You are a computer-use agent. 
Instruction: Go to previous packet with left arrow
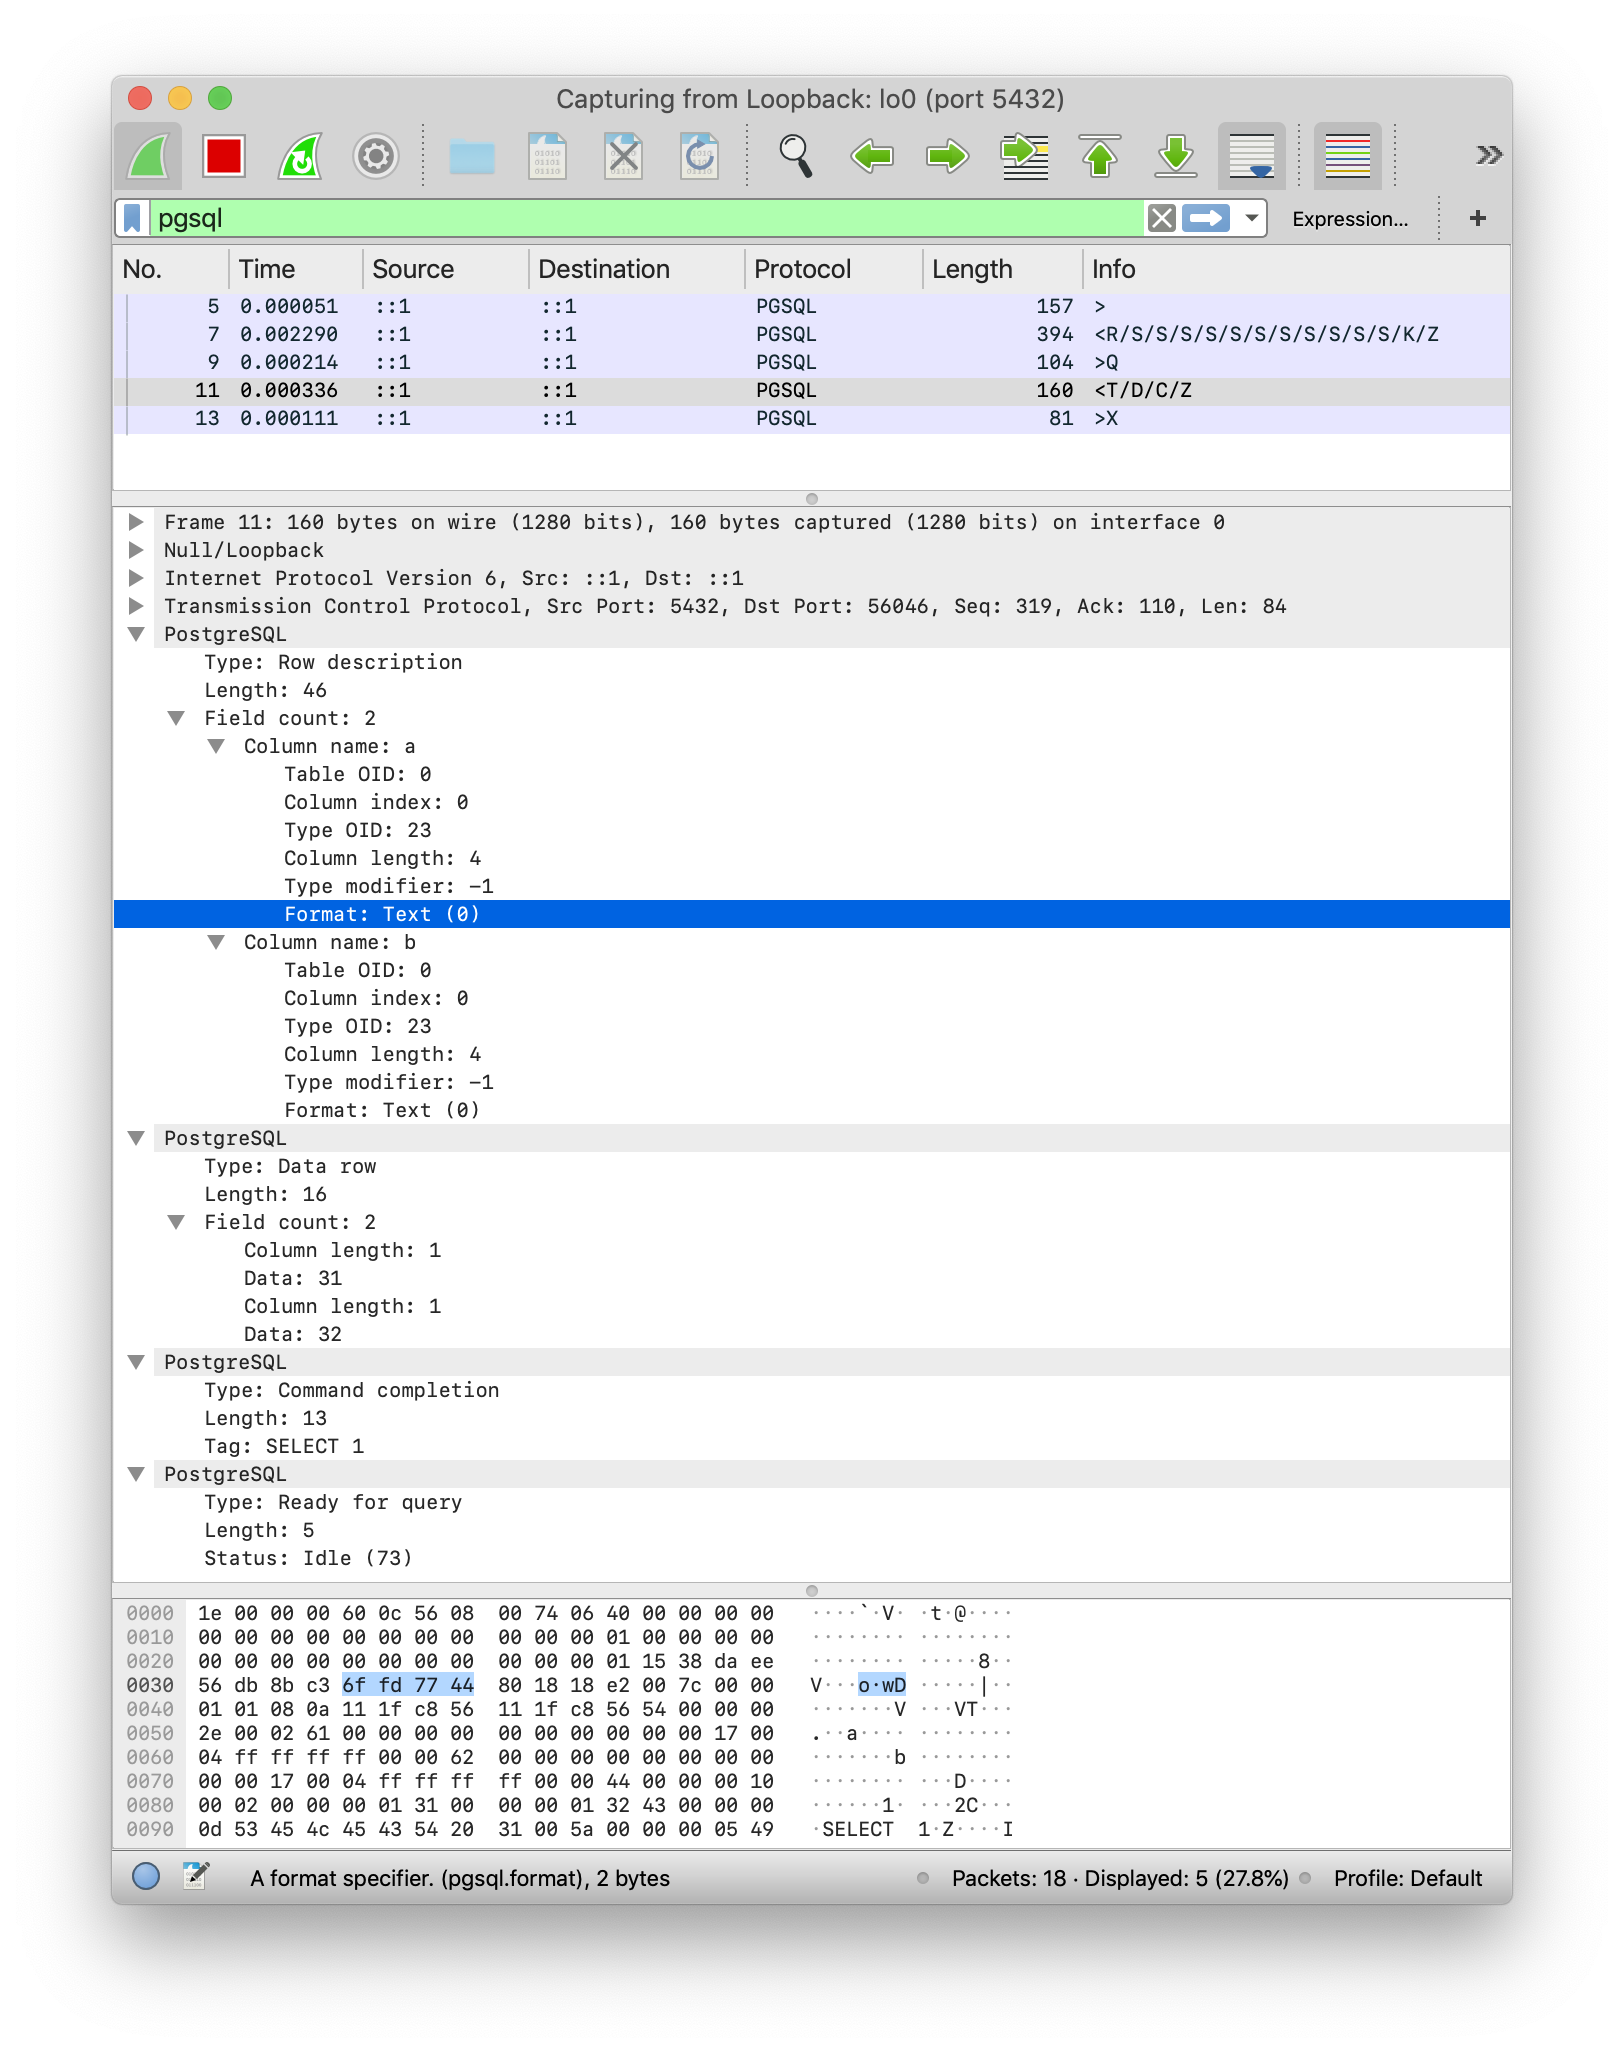(871, 156)
